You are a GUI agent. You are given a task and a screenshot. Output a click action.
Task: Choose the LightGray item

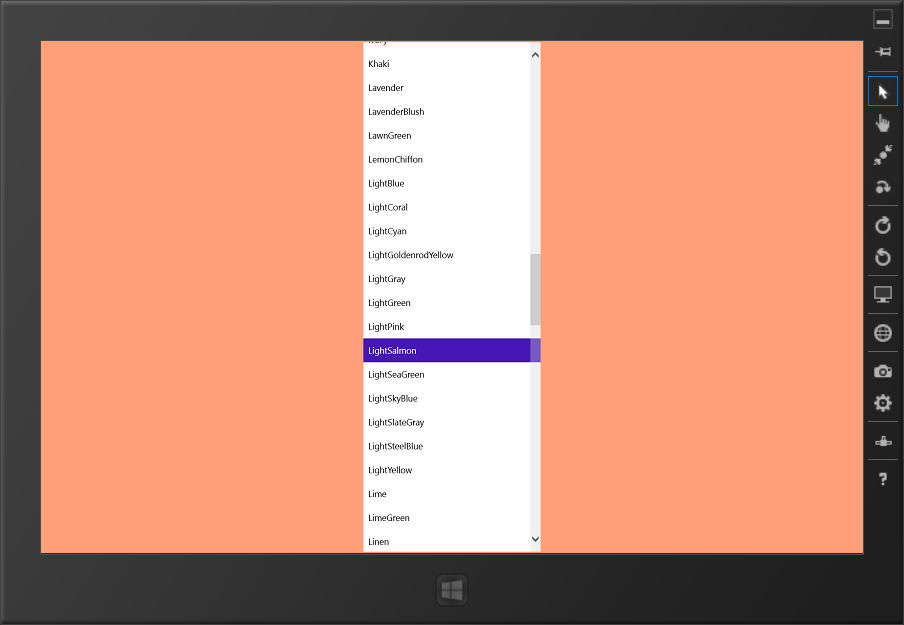click(x=446, y=279)
